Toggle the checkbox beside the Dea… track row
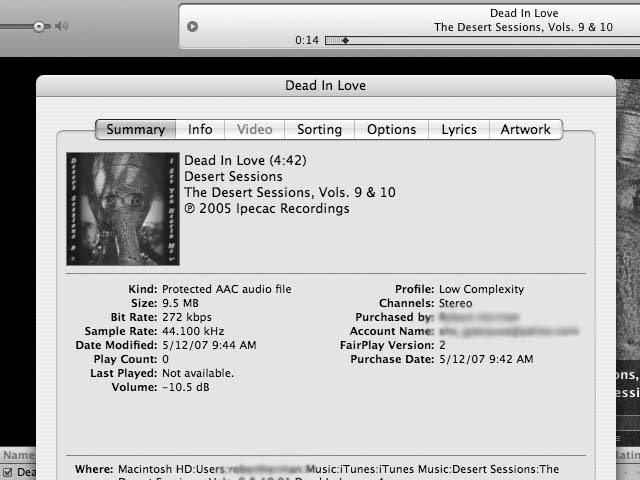Viewport: 640px width, 480px height. [x=7, y=473]
